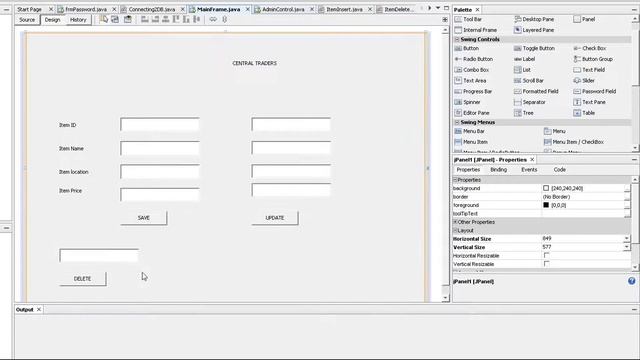Close the Output panel tab

tap(39, 309)
